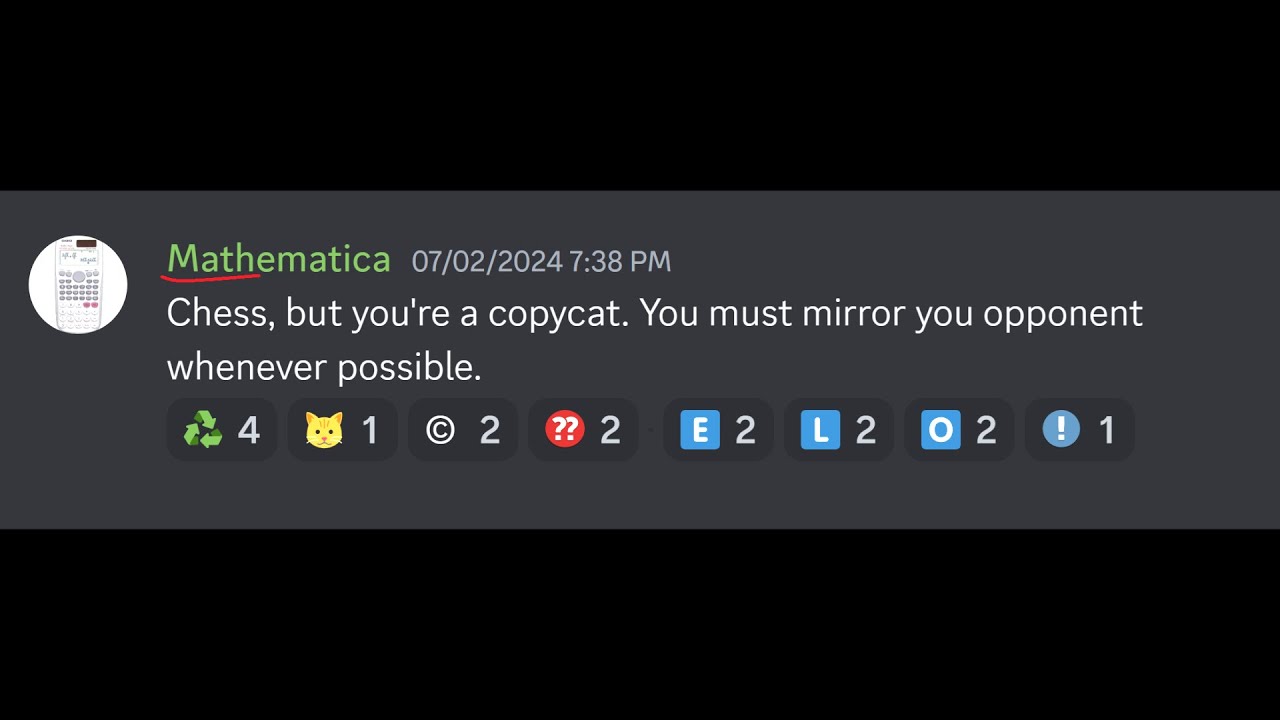Toggle the red double question mark reaction

click(583, 430)
